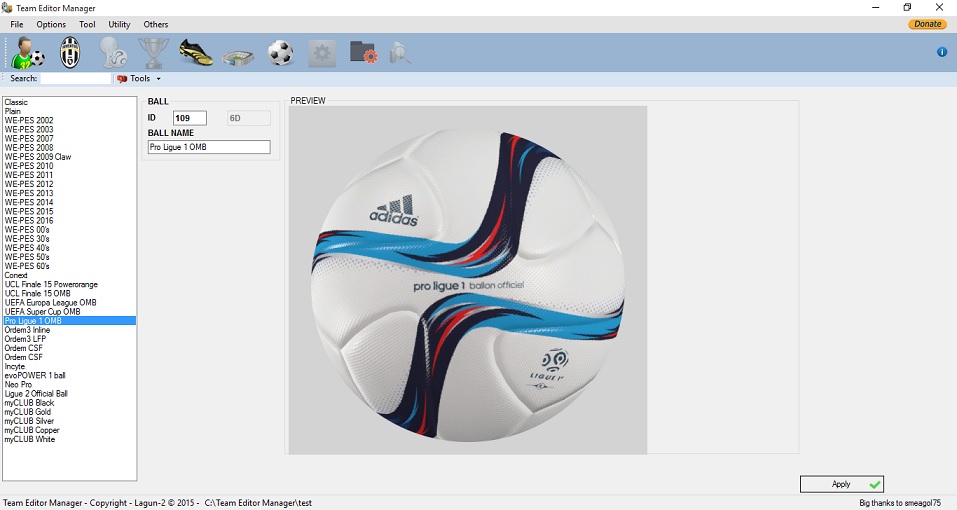Click the Apply button

click(x=842, y=484)
